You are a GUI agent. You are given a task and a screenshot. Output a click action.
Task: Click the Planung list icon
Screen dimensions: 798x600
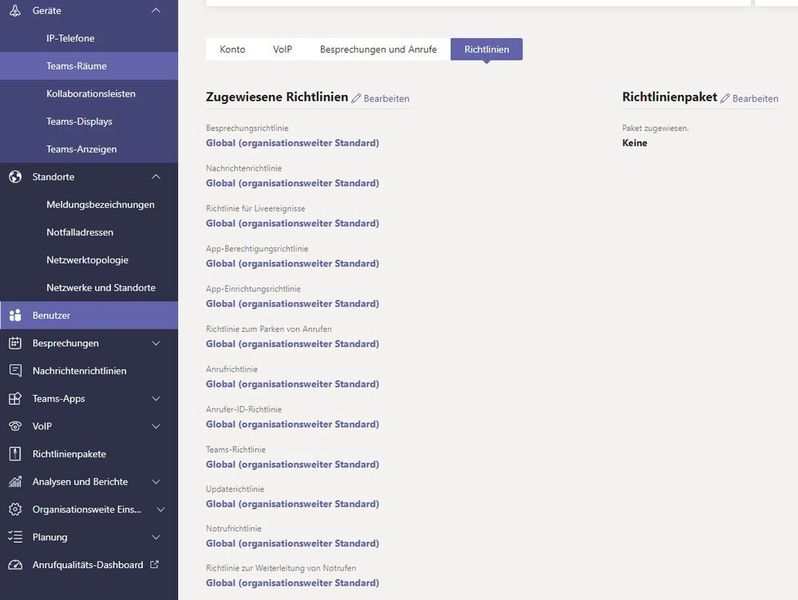pos(15,537)
